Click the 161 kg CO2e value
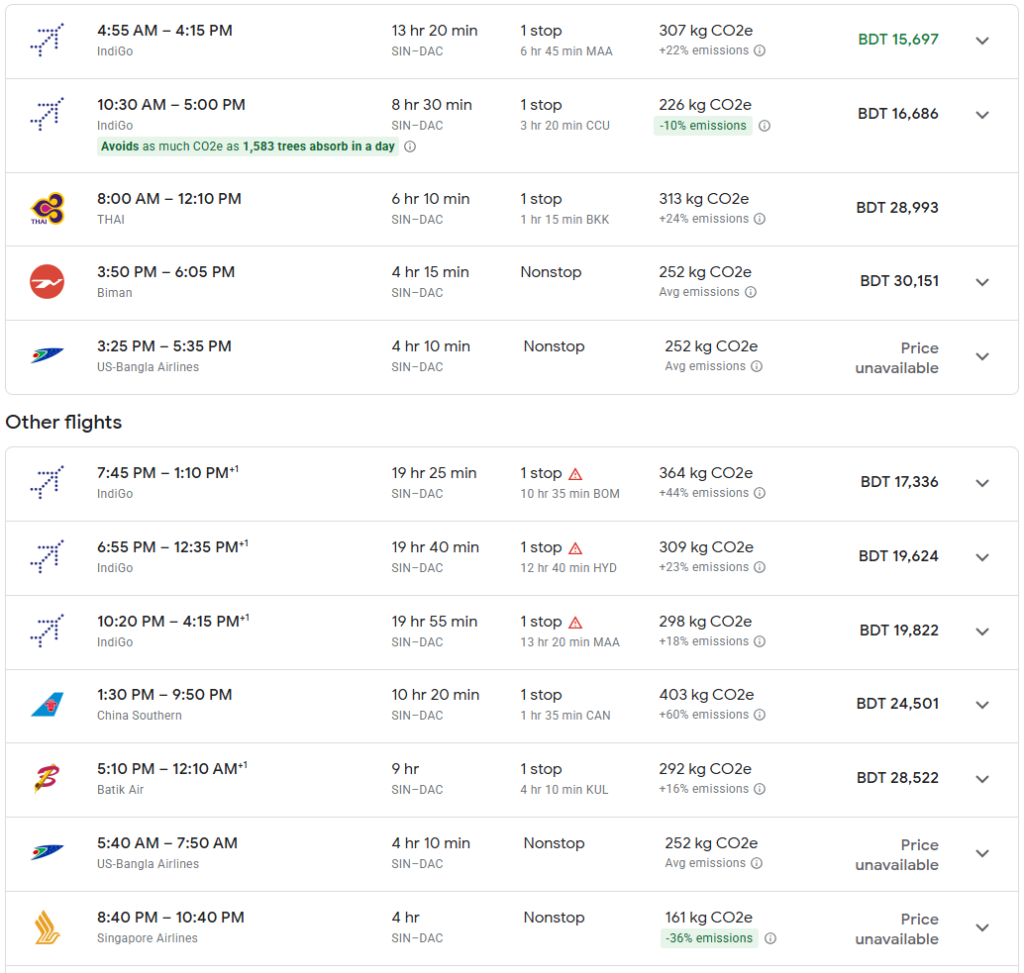Screen dimensions: 1024x973 (709, 917)
